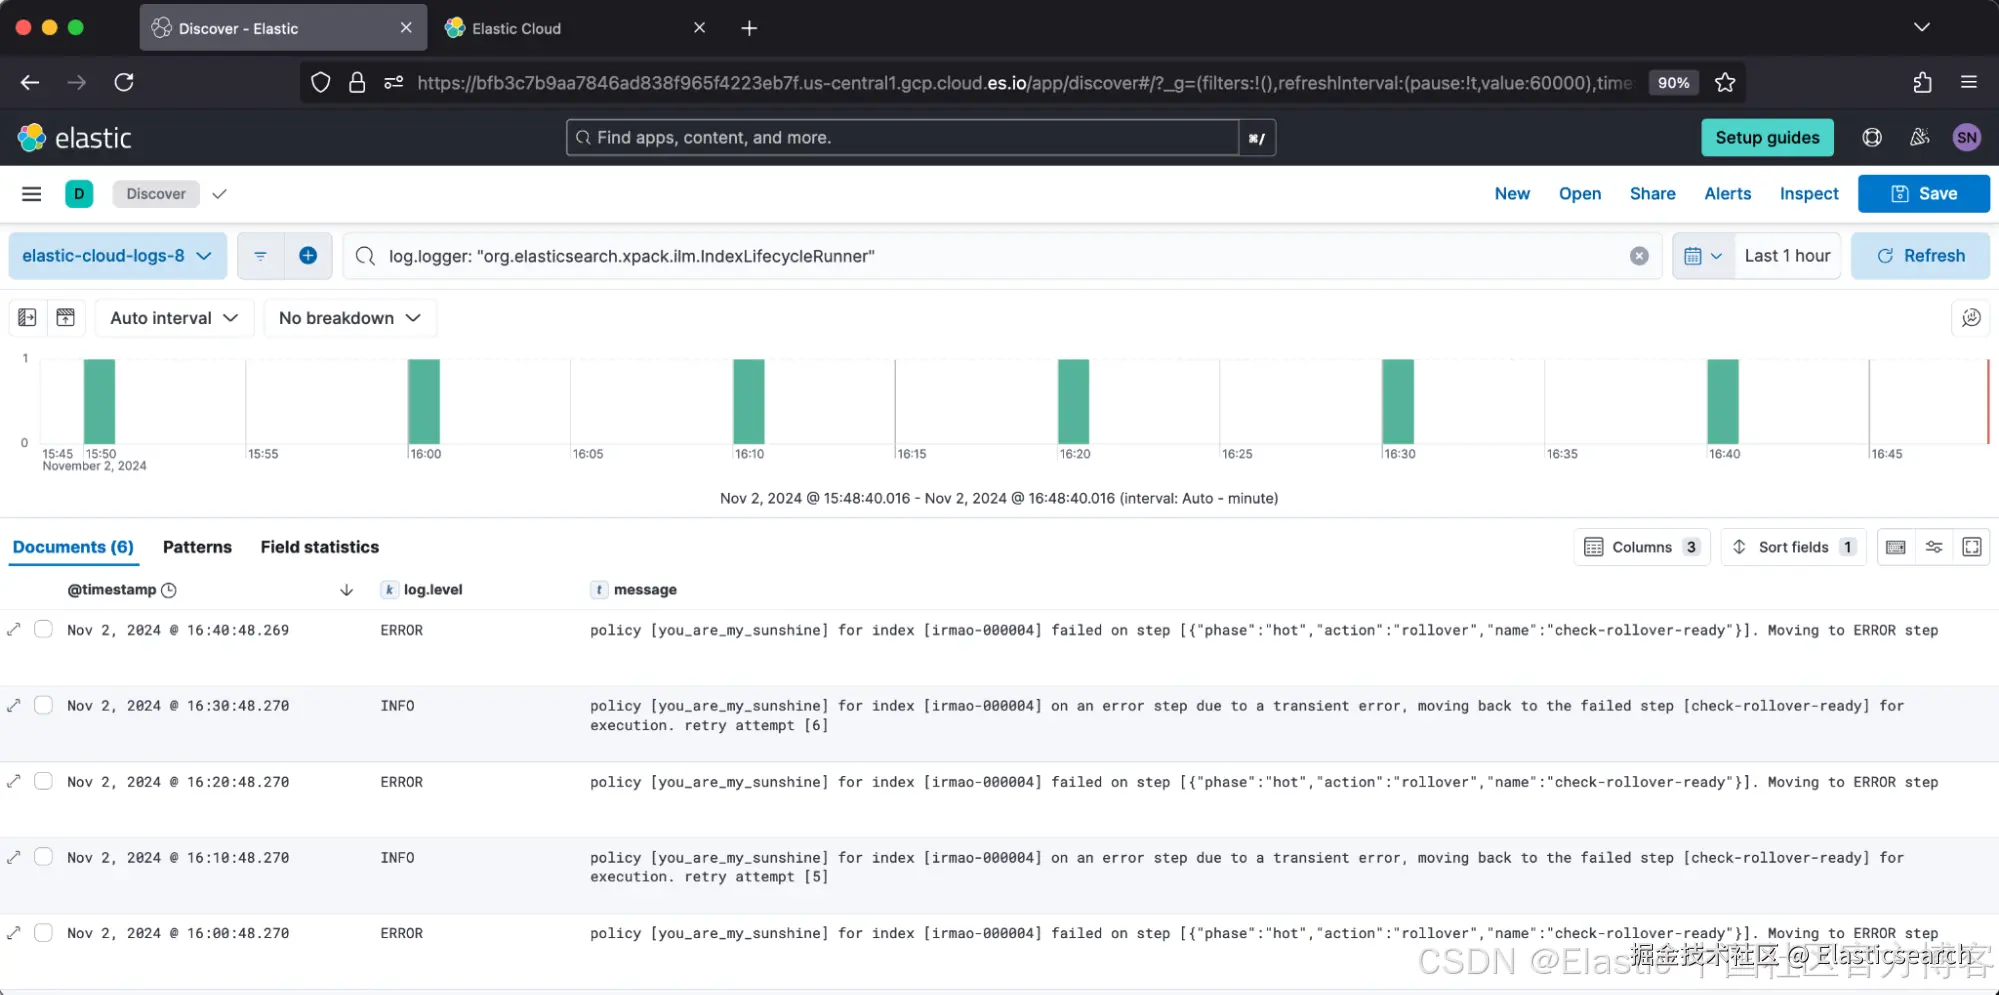Click the green D space avatar
This screenshot has width=1999, height=995.
[79, 194]
